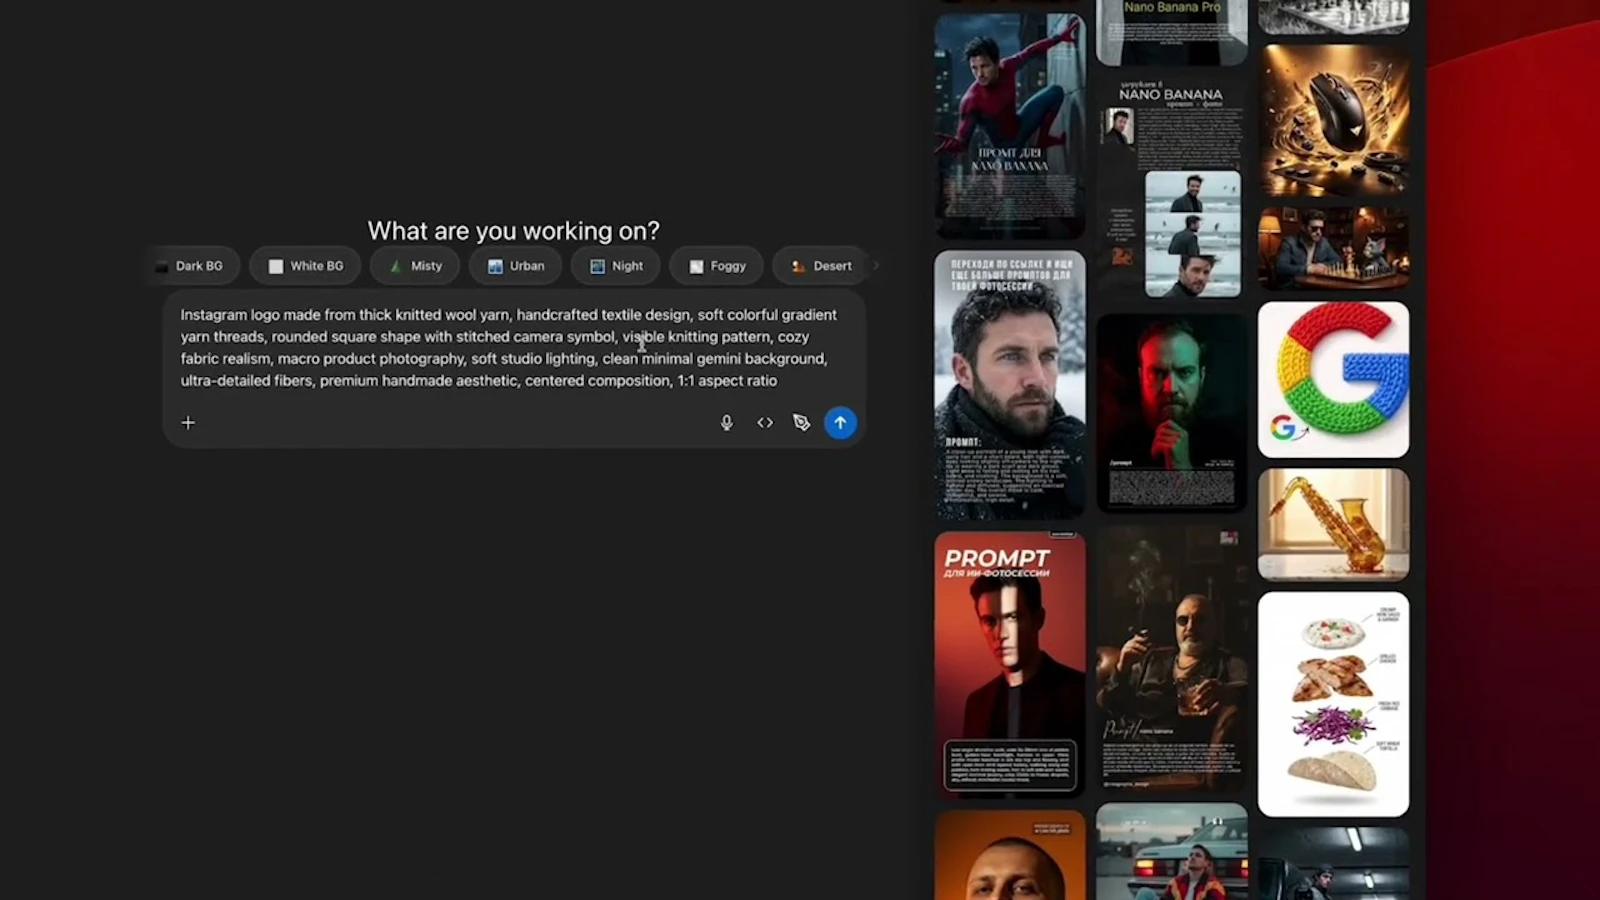Open the red-lit bearded man thumbnail
Screen dimensions: 1600x900
1172,413
